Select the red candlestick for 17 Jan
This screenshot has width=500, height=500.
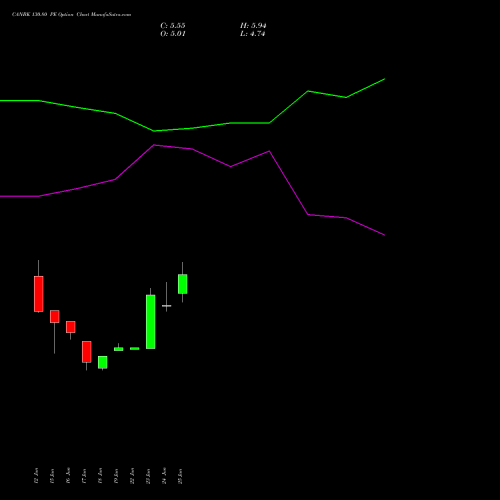(87, 352)
